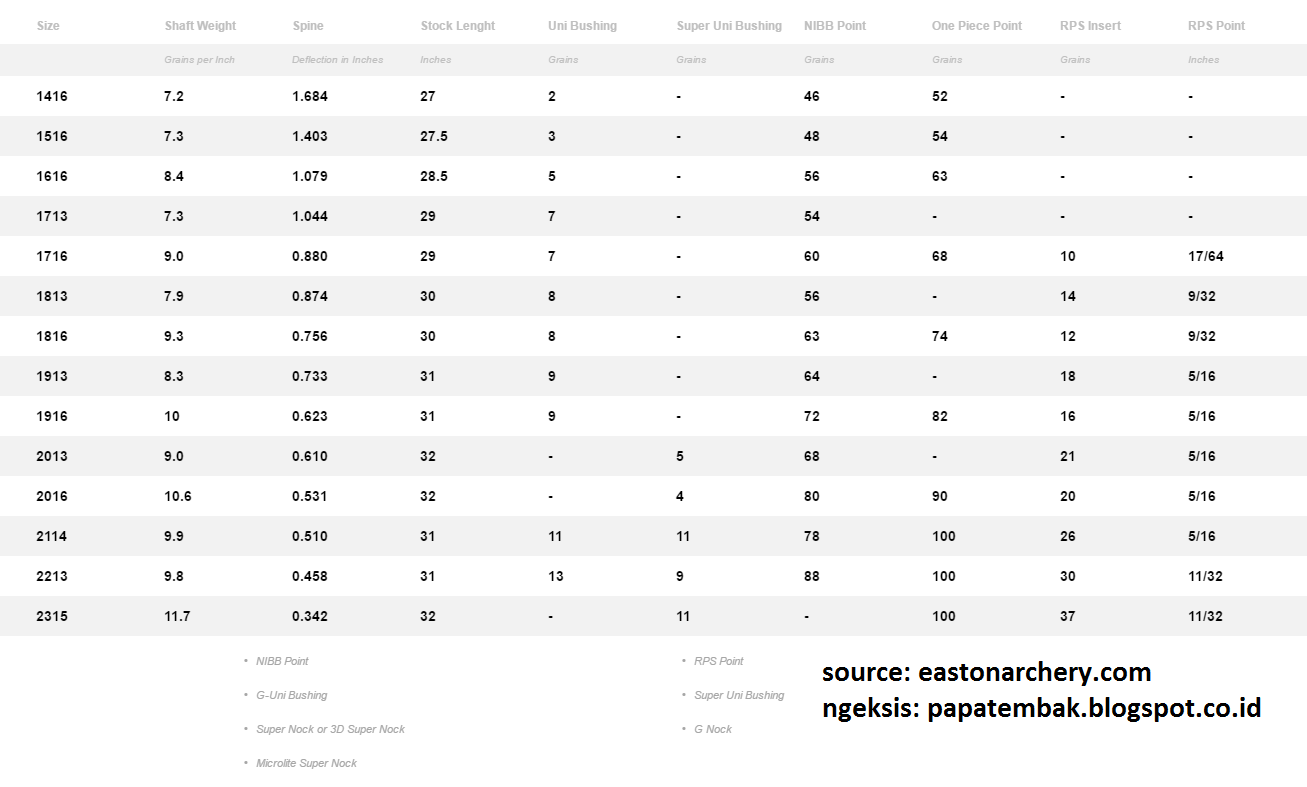Select the 2315 size row label

(x=52, y=617)
